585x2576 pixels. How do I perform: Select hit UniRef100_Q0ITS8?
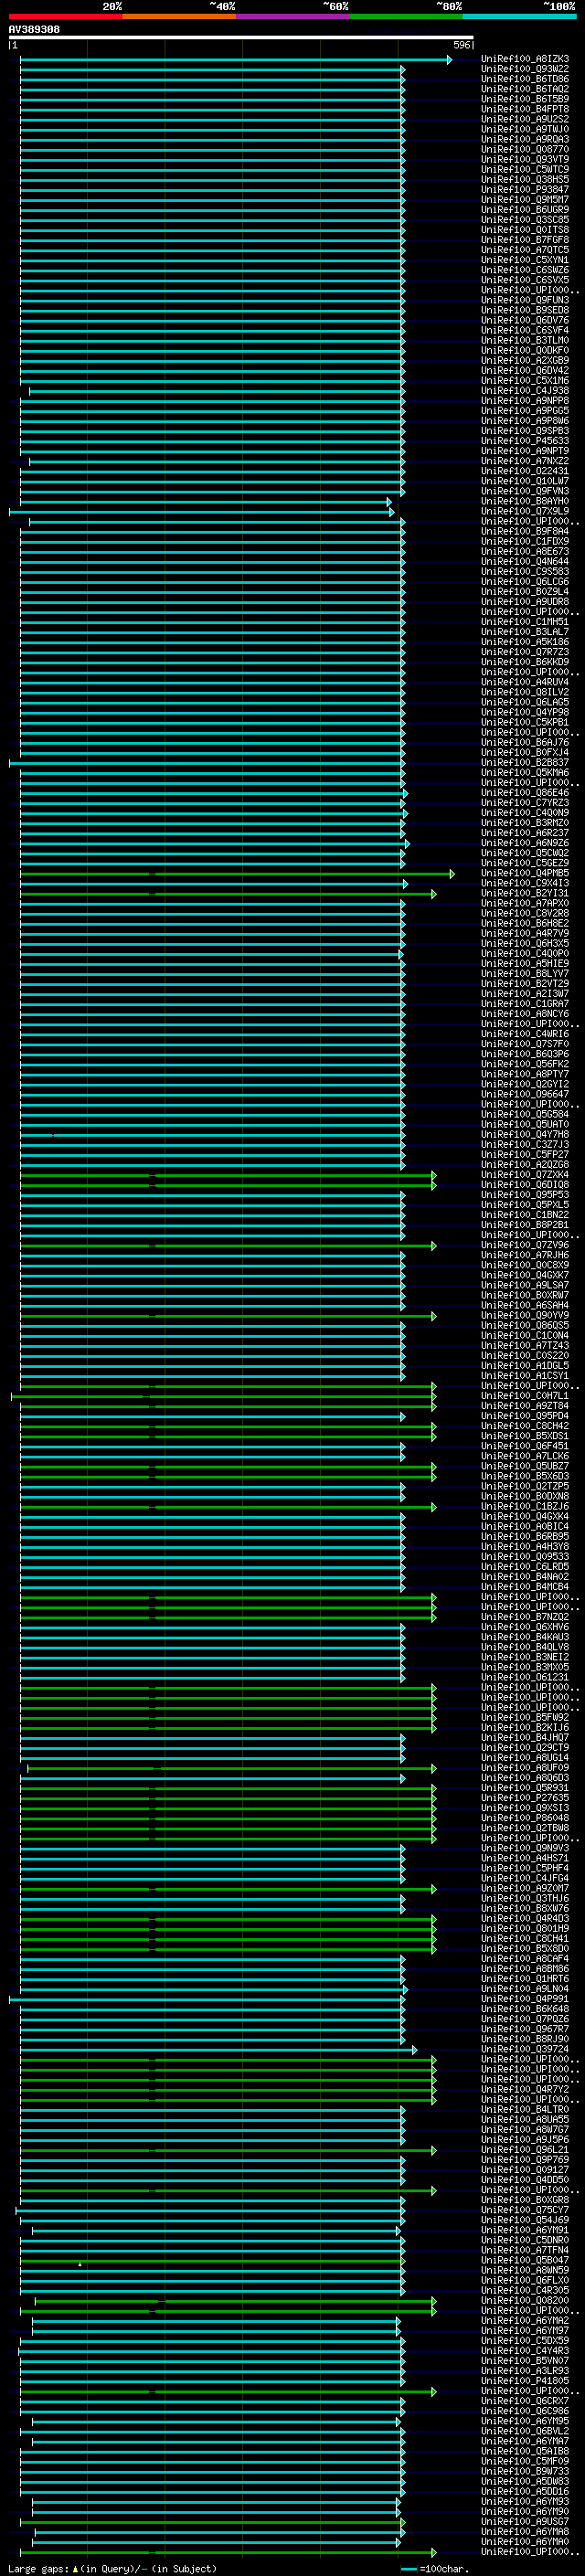525,230
